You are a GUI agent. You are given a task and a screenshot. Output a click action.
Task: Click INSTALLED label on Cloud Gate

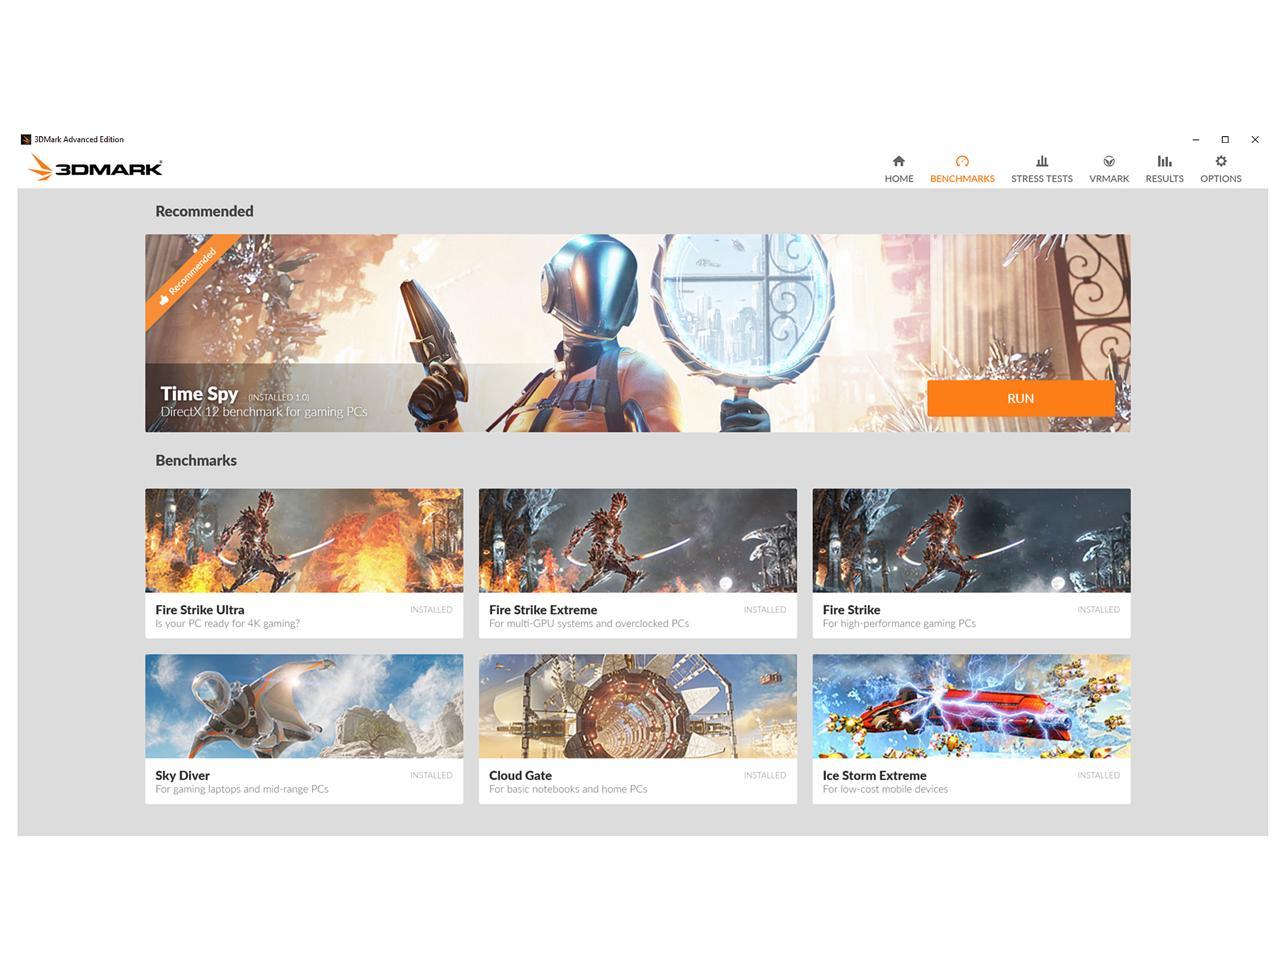tap(765, 776)
